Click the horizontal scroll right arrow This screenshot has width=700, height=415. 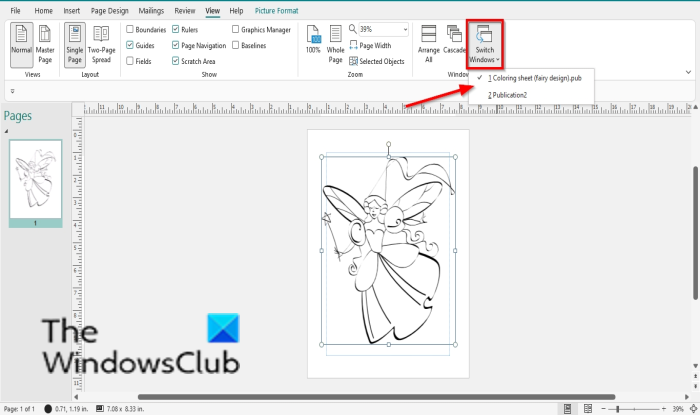click(x=687, y=397)
